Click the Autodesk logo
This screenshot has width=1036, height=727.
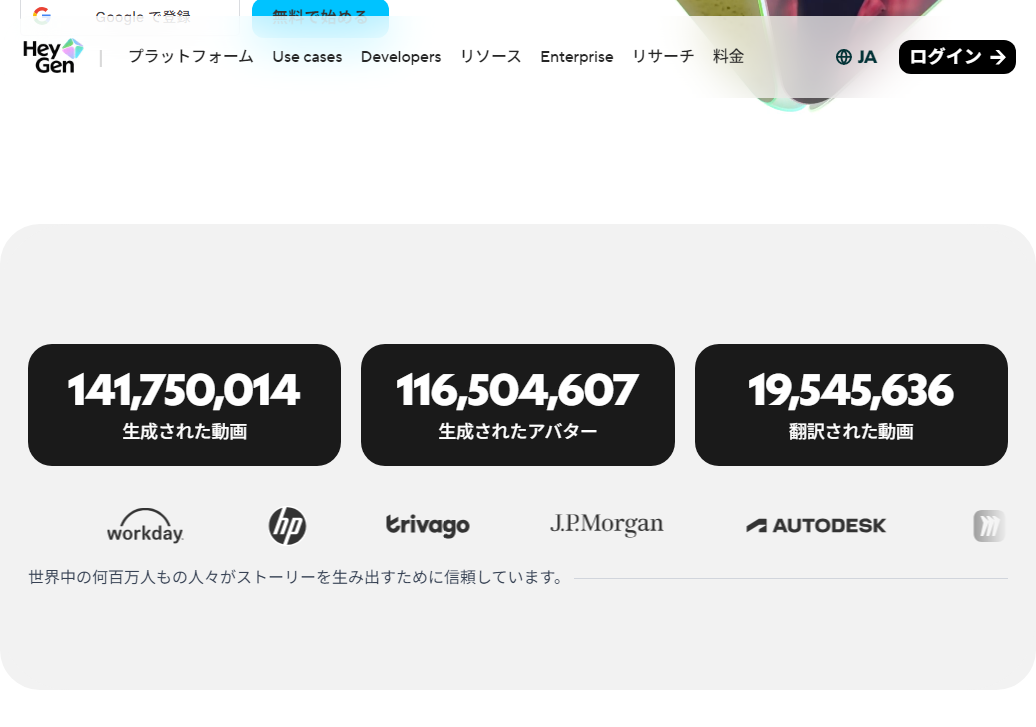(816, 526)
